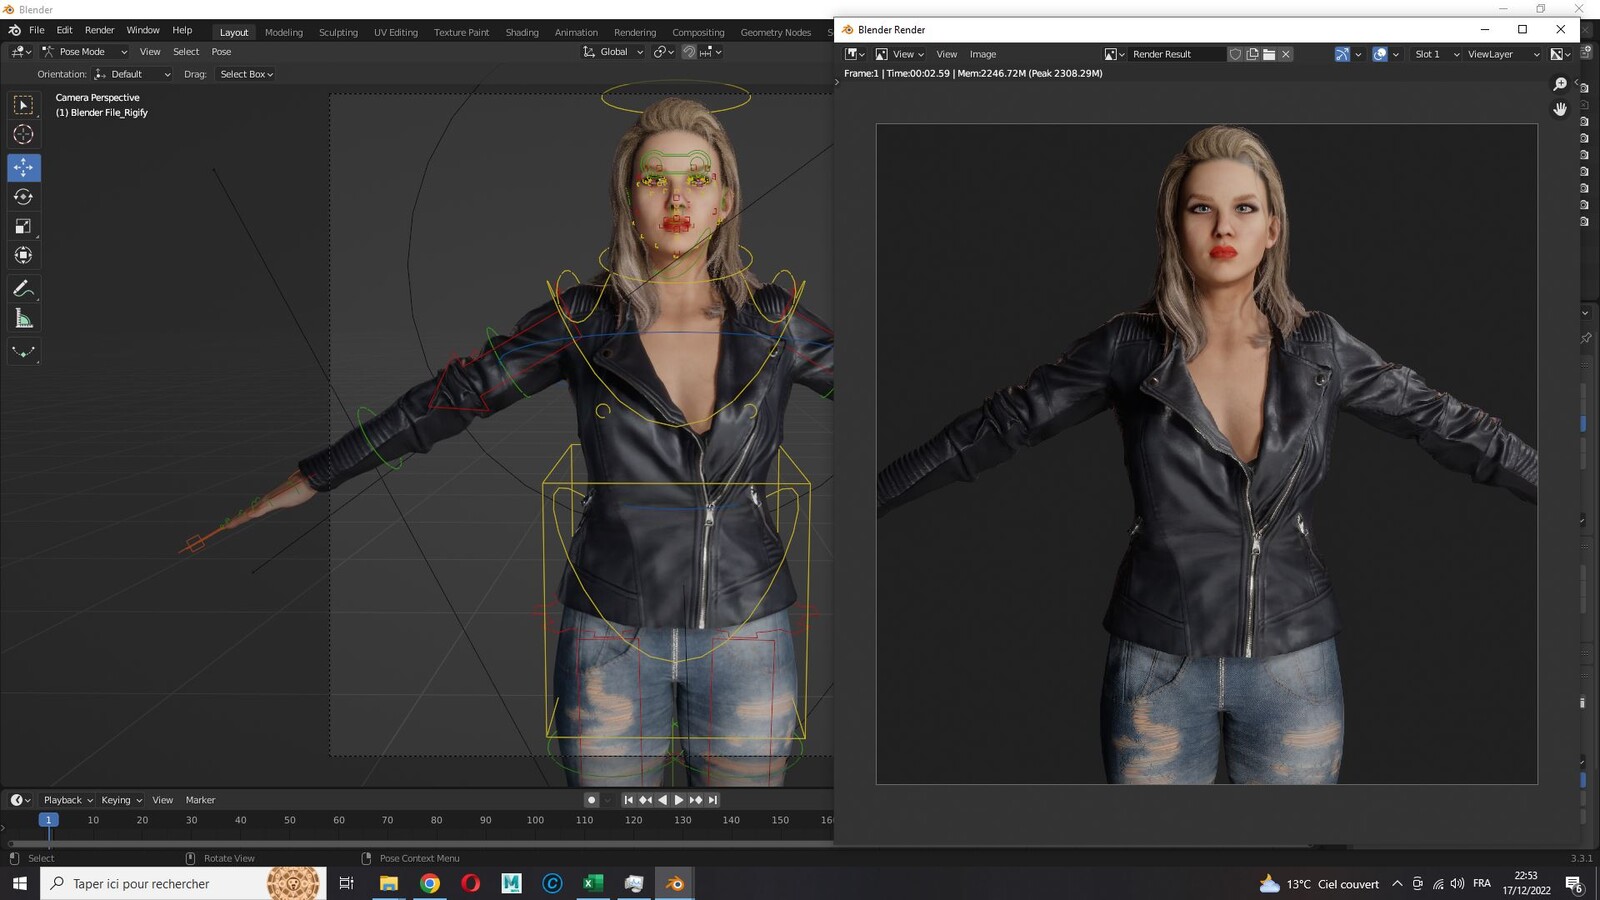
Task: Click Windows search box Taper ici pour rechercher
Action: (183, 883)
